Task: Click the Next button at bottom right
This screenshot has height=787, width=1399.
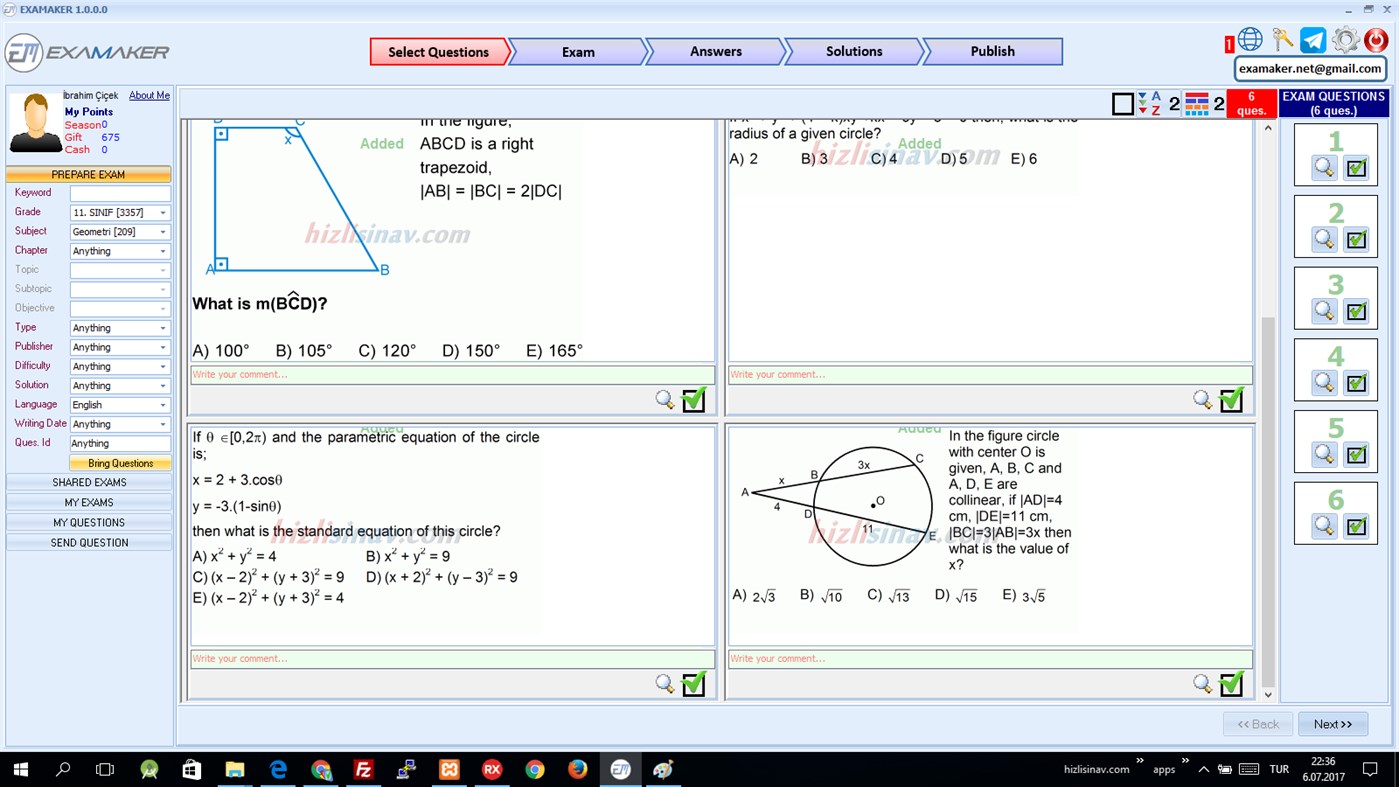Action: click(1333, 723)
